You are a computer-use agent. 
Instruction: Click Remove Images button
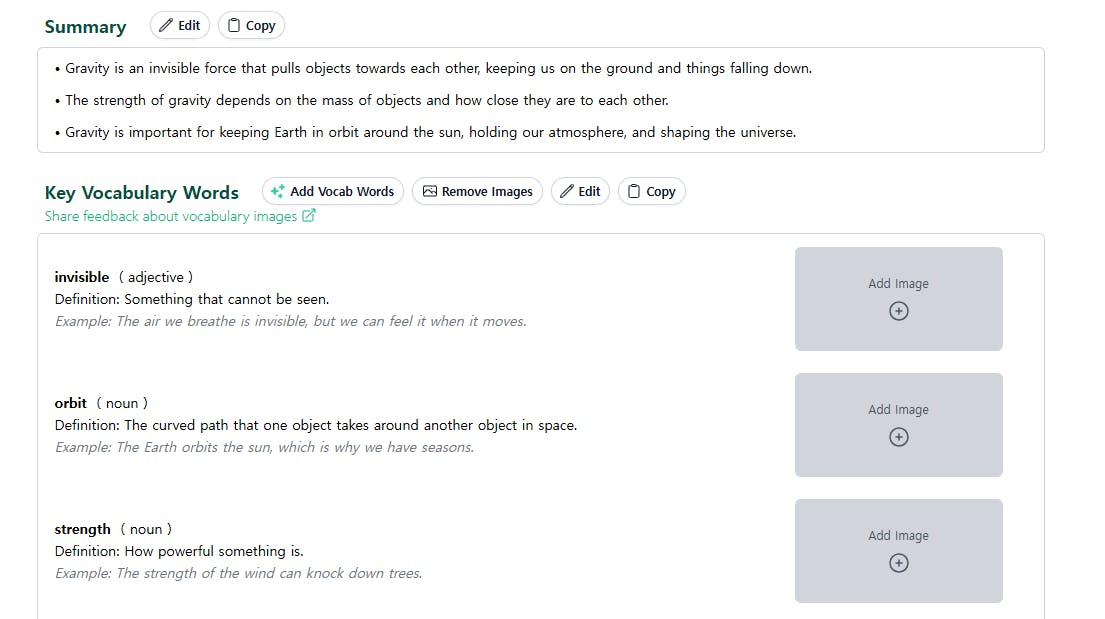(477, 192)
